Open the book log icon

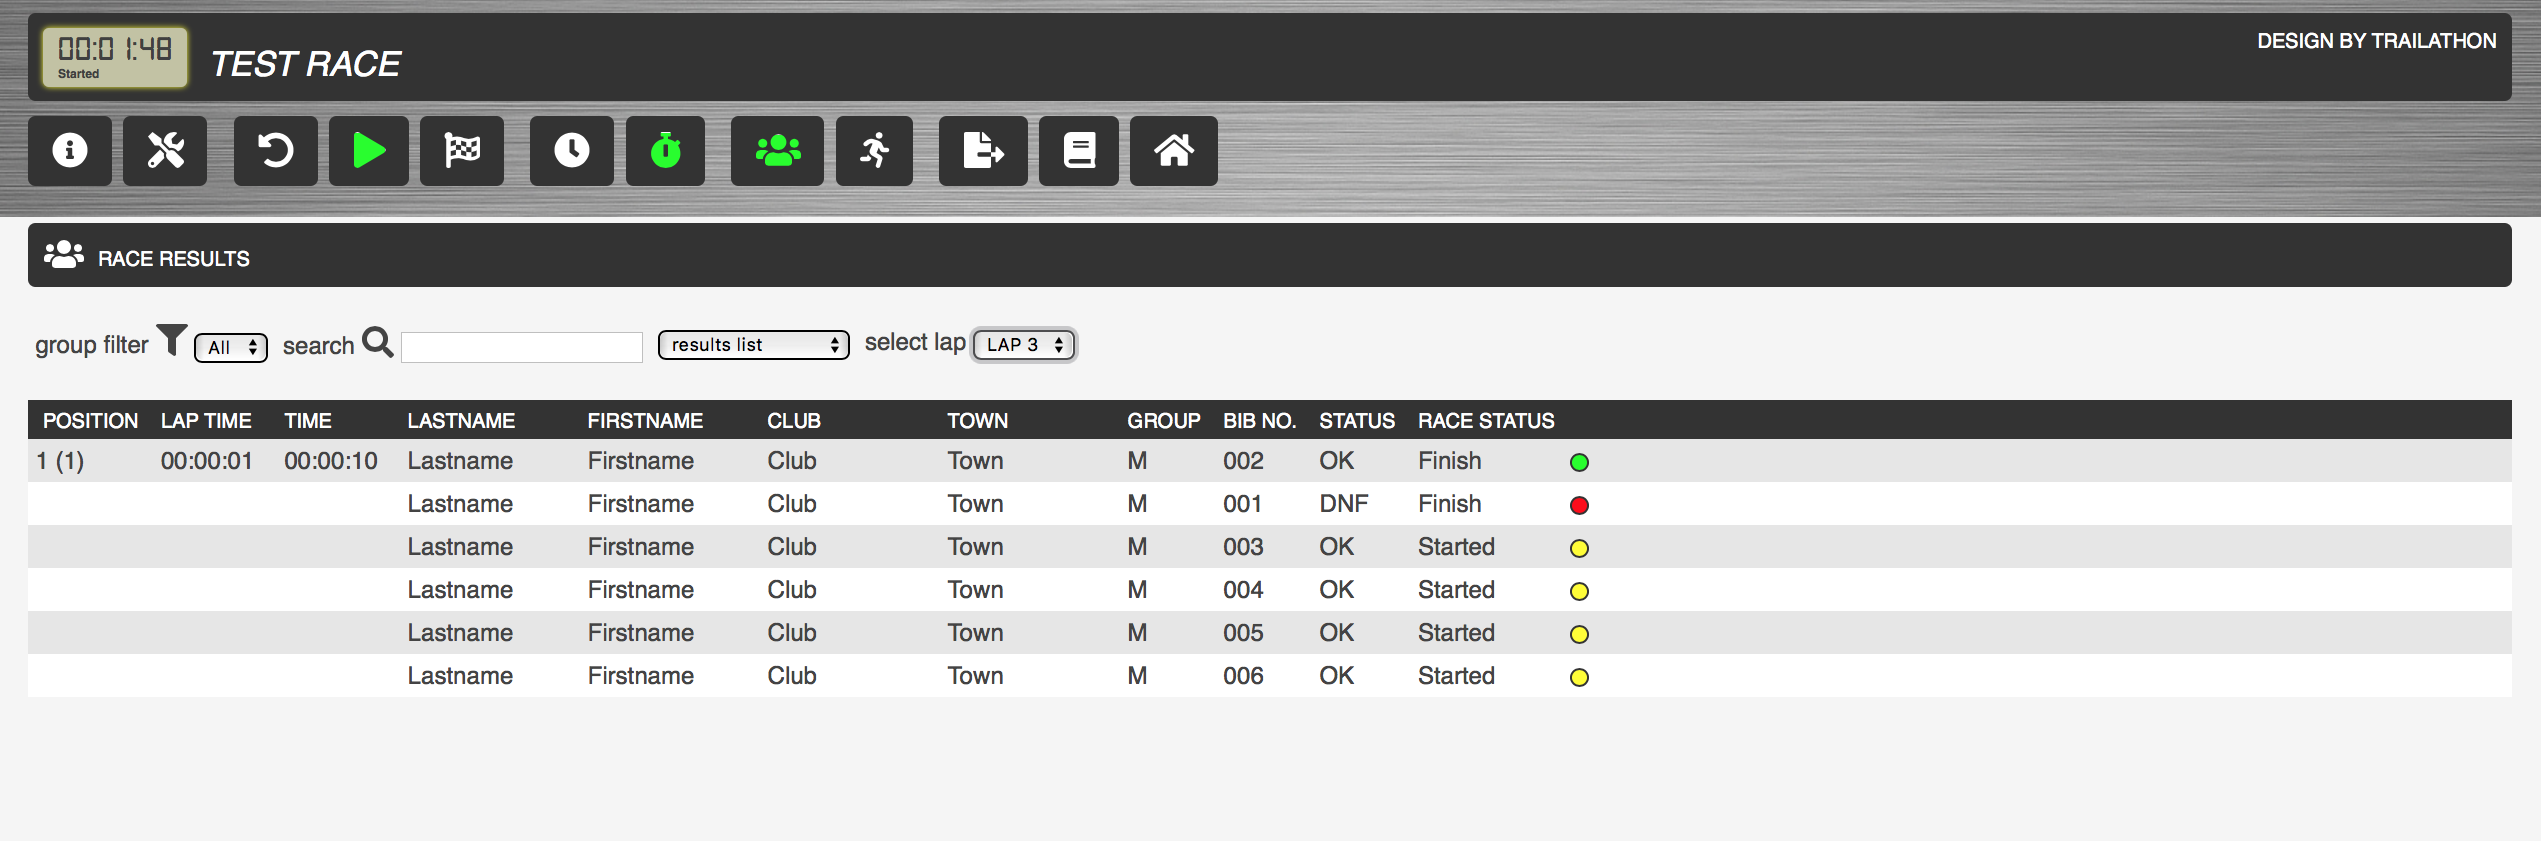tap(1078, 151)
